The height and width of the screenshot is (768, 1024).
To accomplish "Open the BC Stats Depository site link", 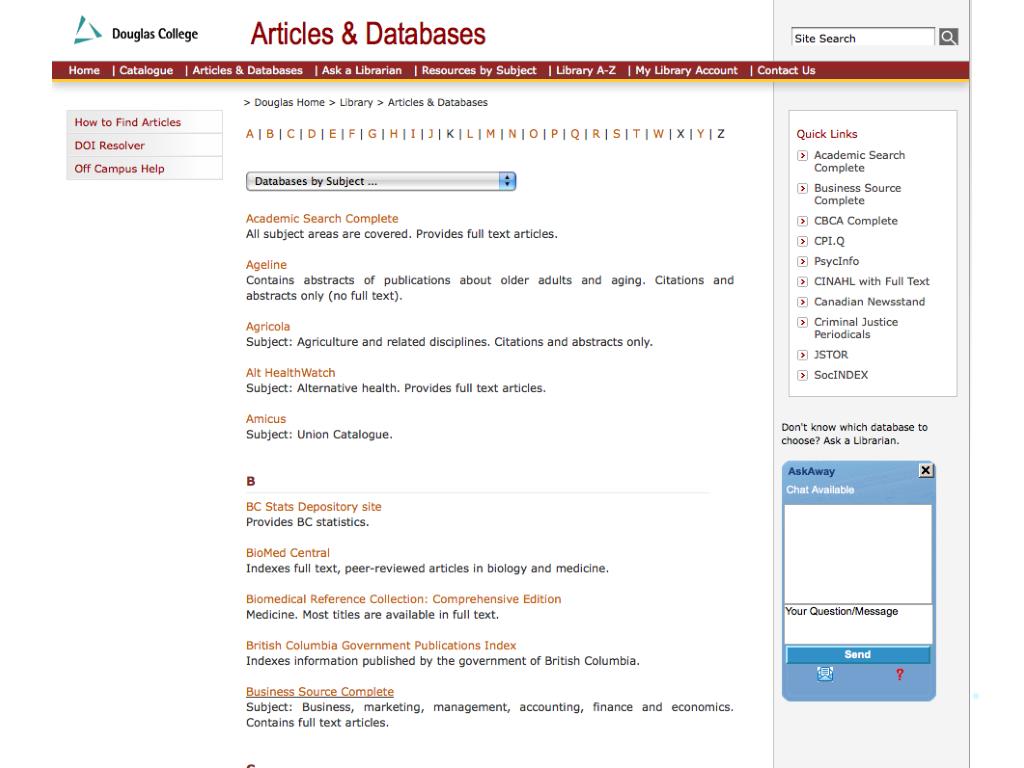I will (x=313, y=507).
